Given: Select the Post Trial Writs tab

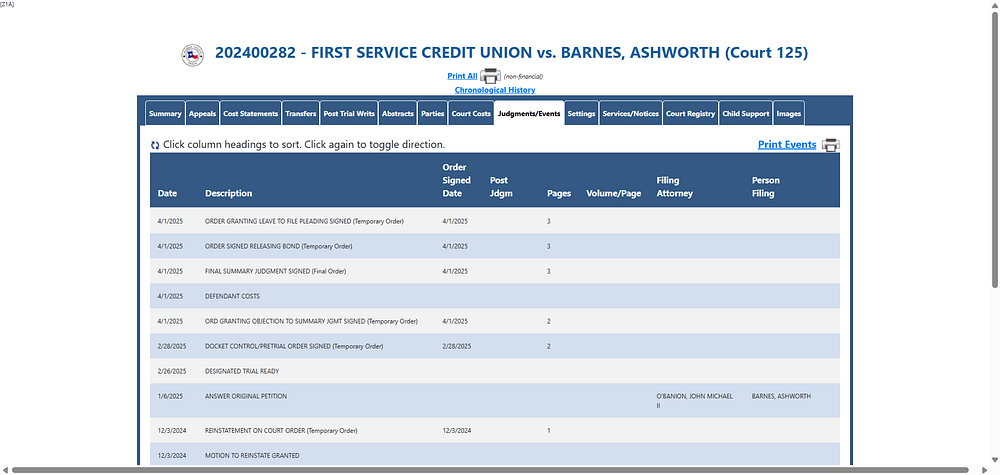Looking at the screenshot, I should pyautogui.click(x=349, y=113).
